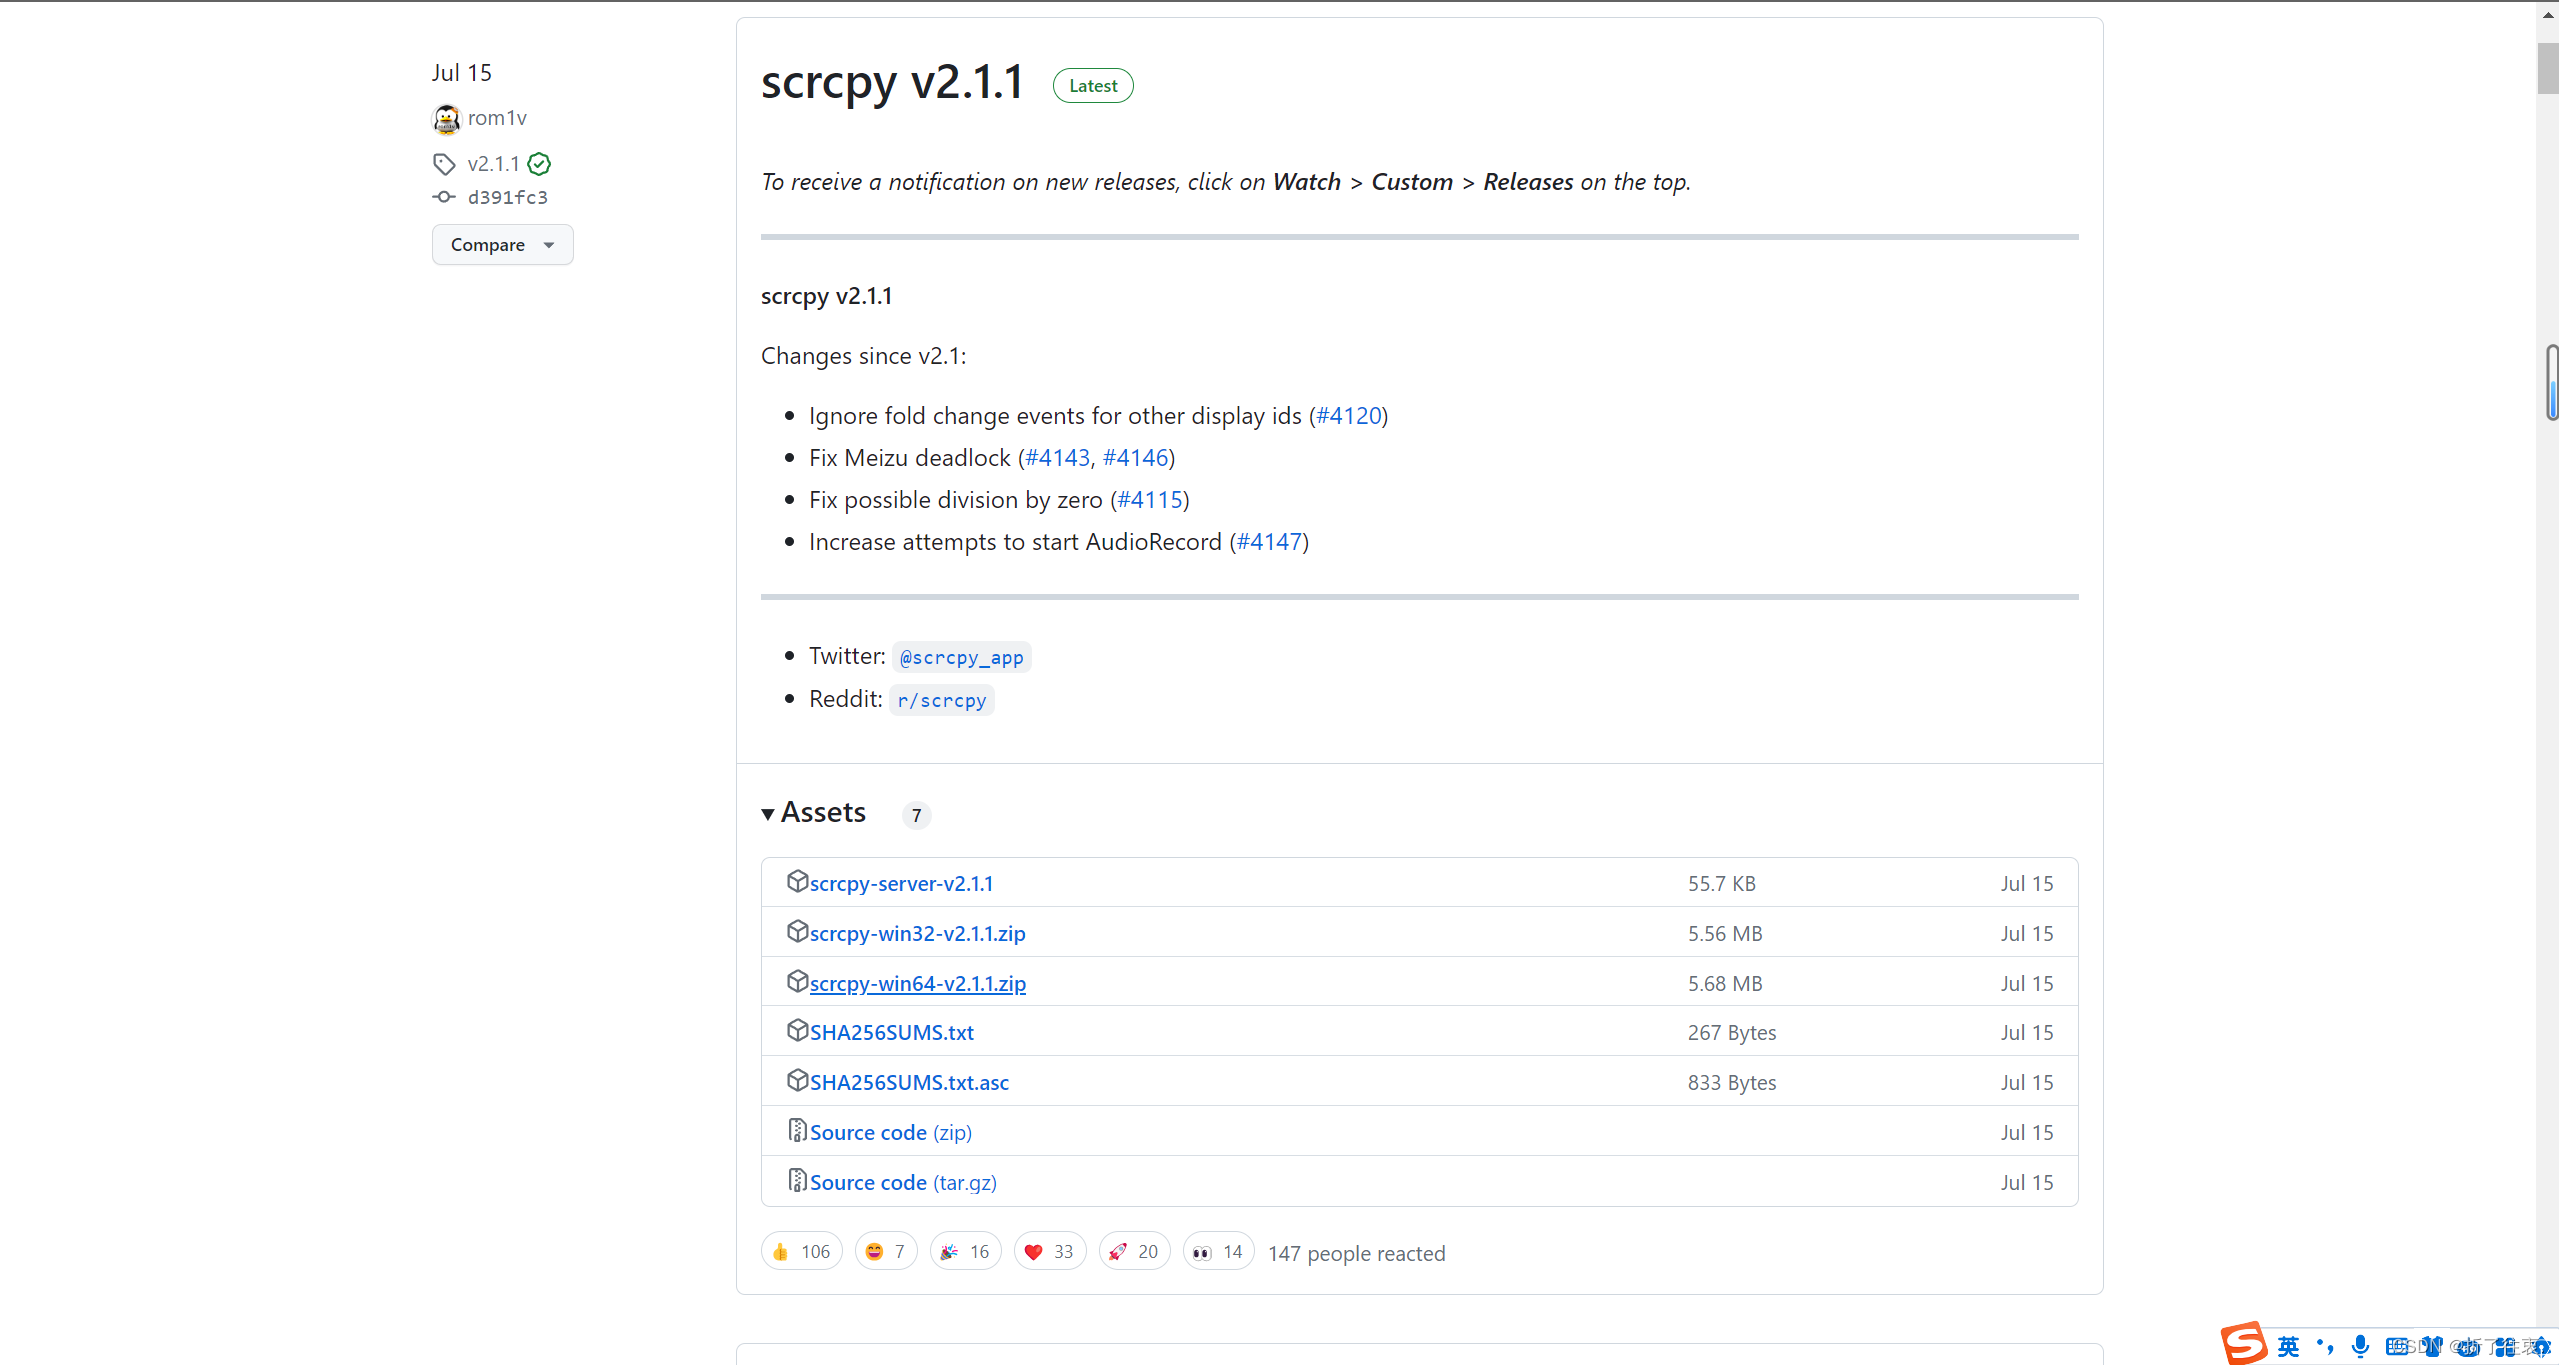The width and height of the screenshot is (2559, 1365).
Task: Open issue #4146 link
Action: pos(1136,458)
